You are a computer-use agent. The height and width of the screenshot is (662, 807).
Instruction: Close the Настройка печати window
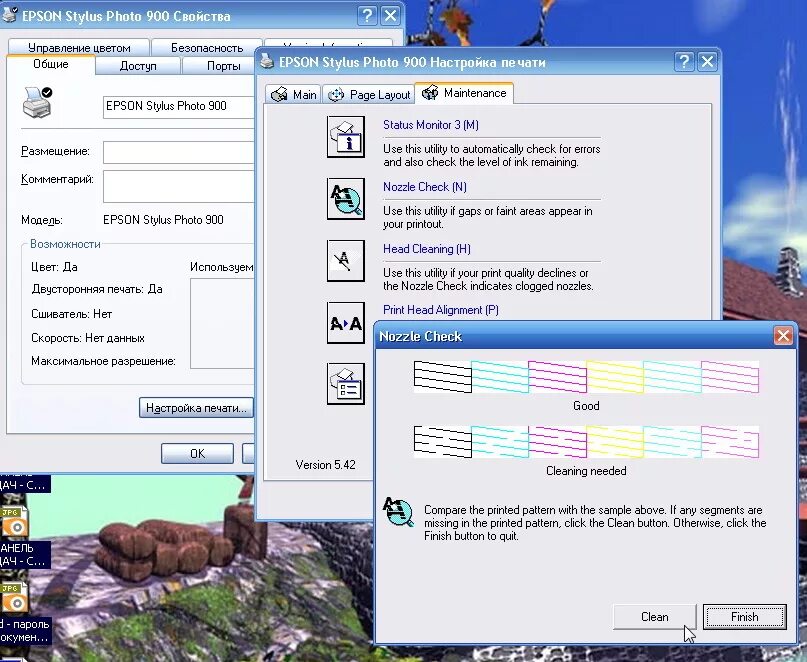[x=708, y=62]
